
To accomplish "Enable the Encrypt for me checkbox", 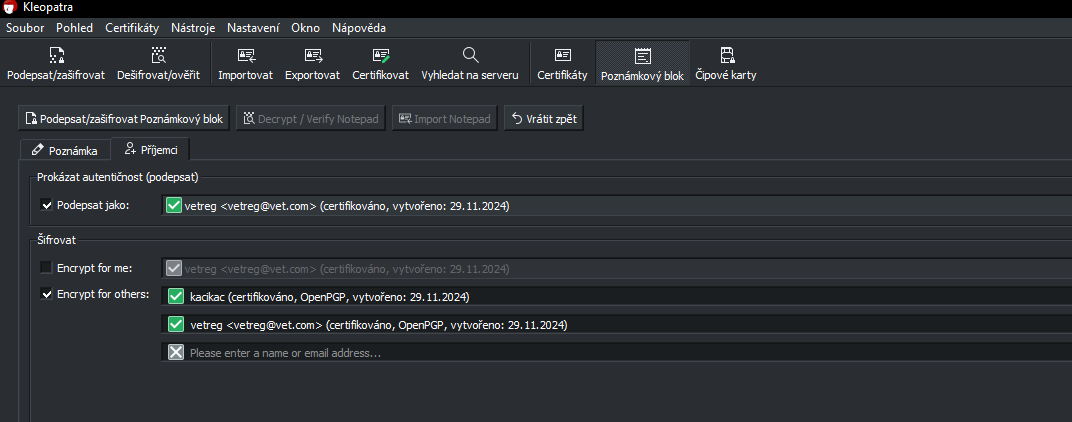I will point(46,267).
